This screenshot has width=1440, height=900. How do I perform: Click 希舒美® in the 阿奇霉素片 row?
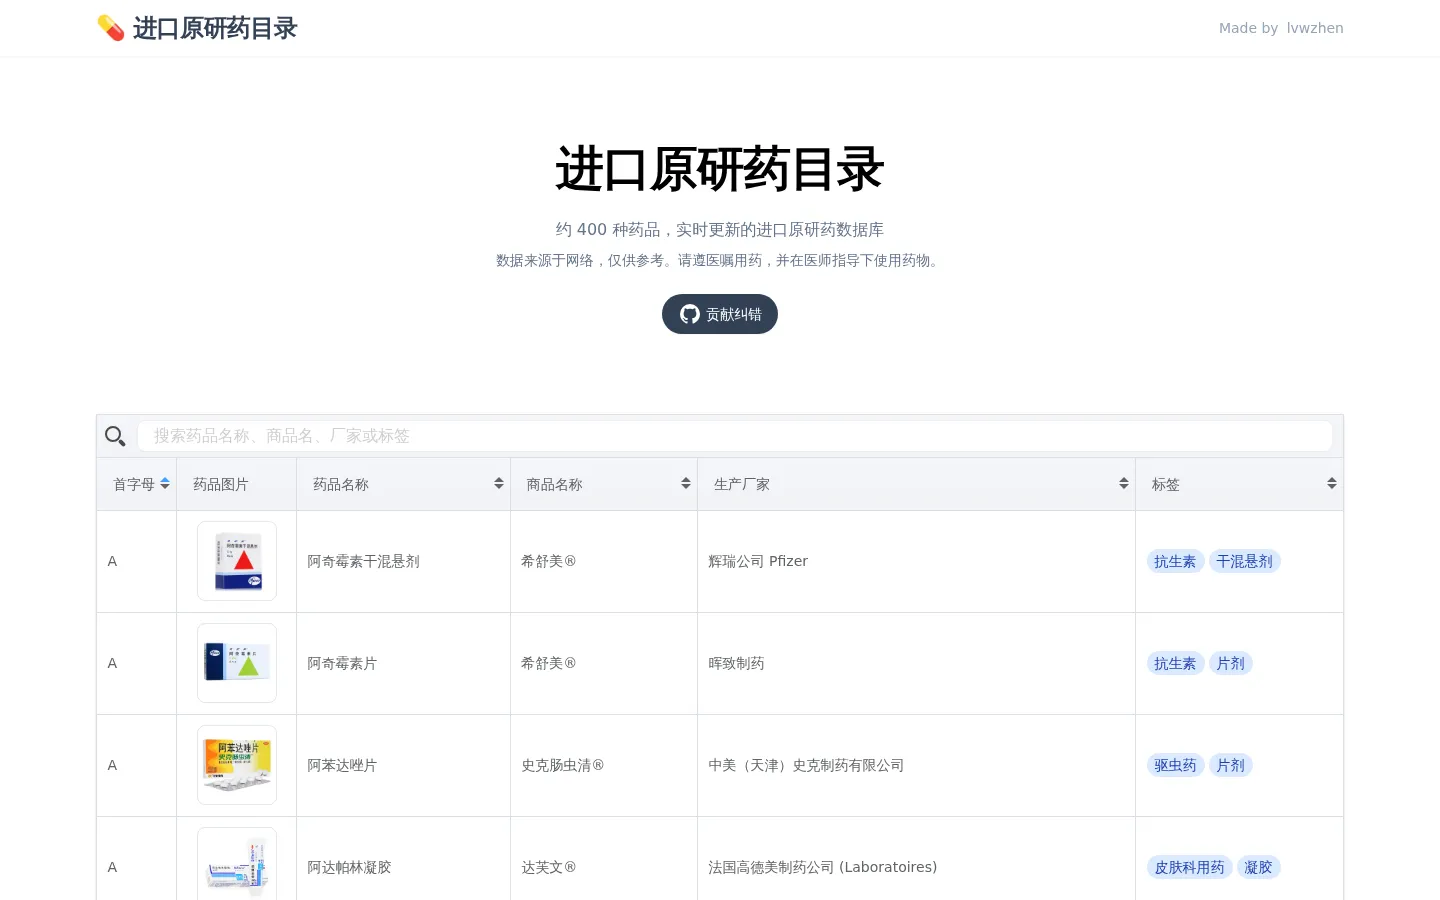tap(549, 663)
